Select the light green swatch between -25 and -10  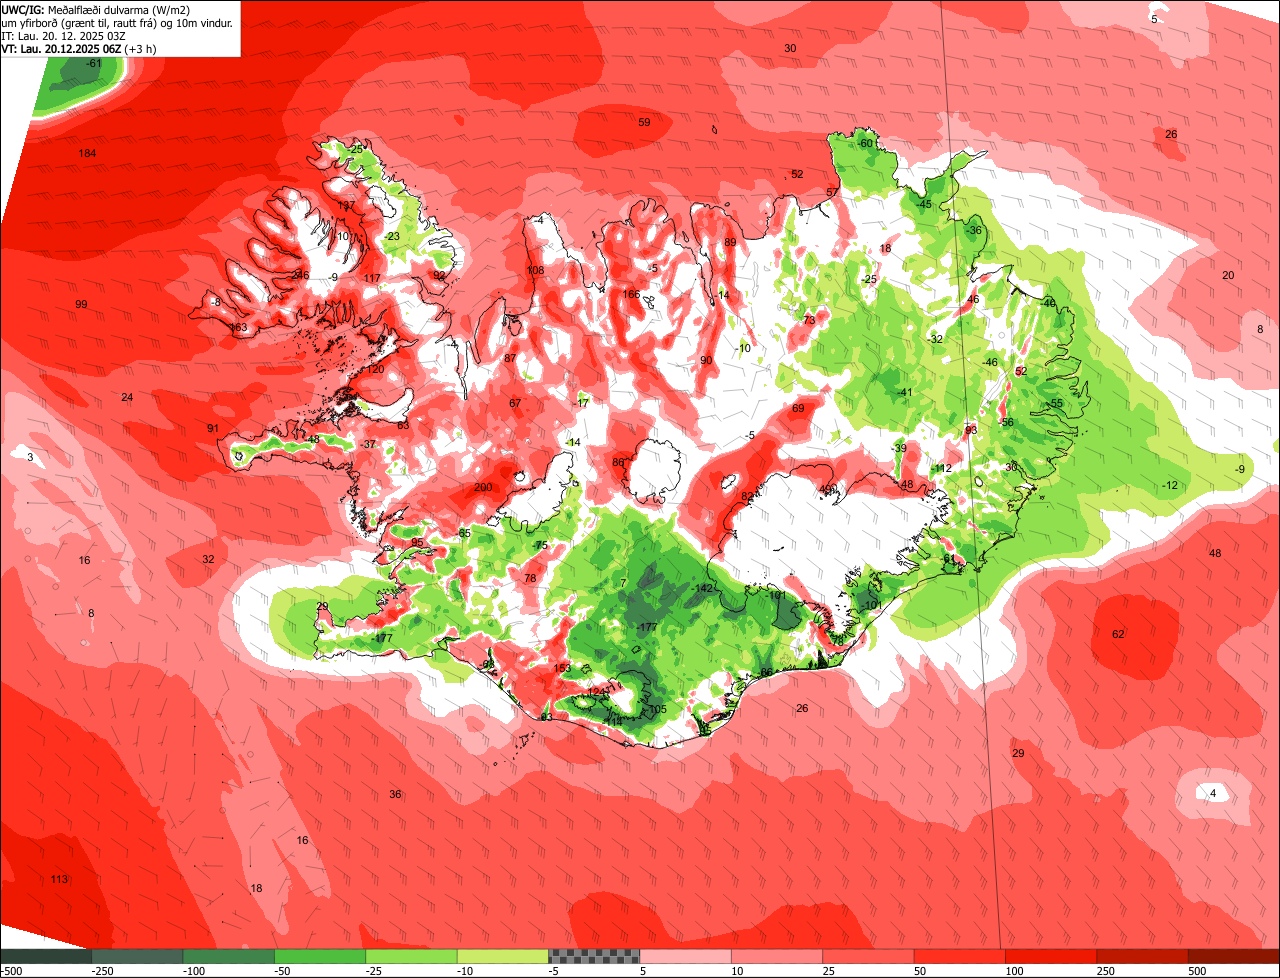(411, 956)
